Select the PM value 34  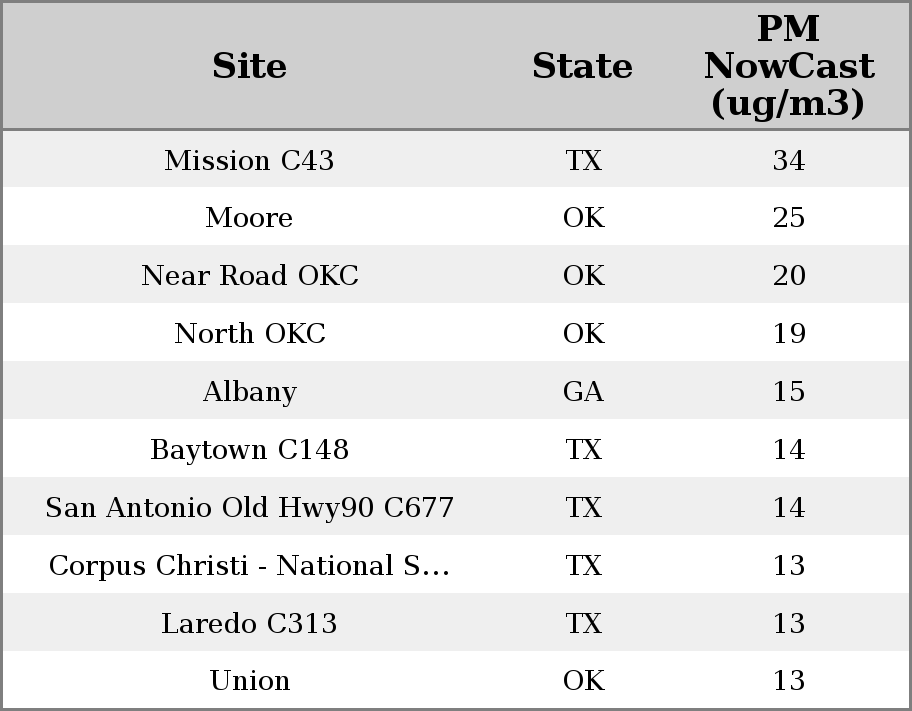pos(788,160)
